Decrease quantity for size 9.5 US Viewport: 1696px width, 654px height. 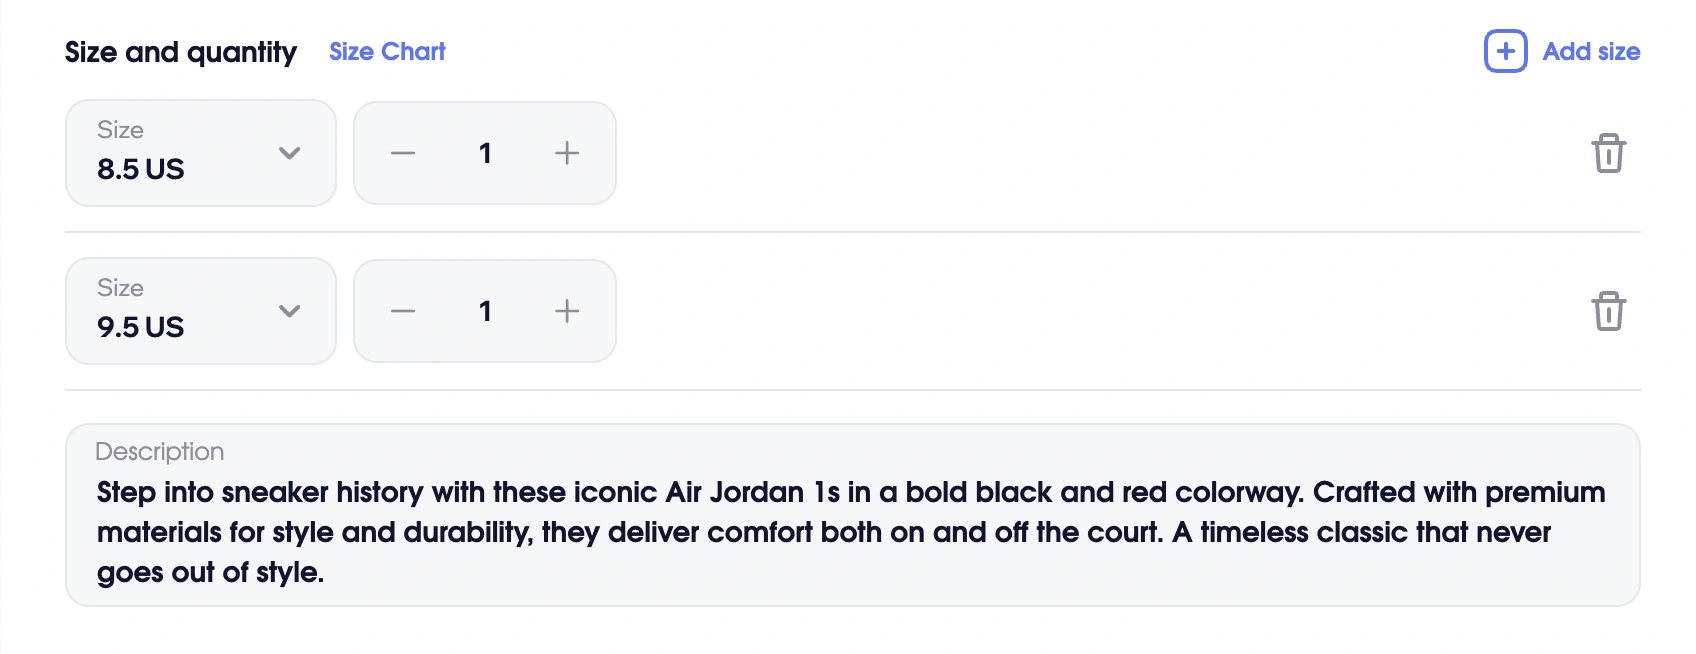(x=403, y=311)
